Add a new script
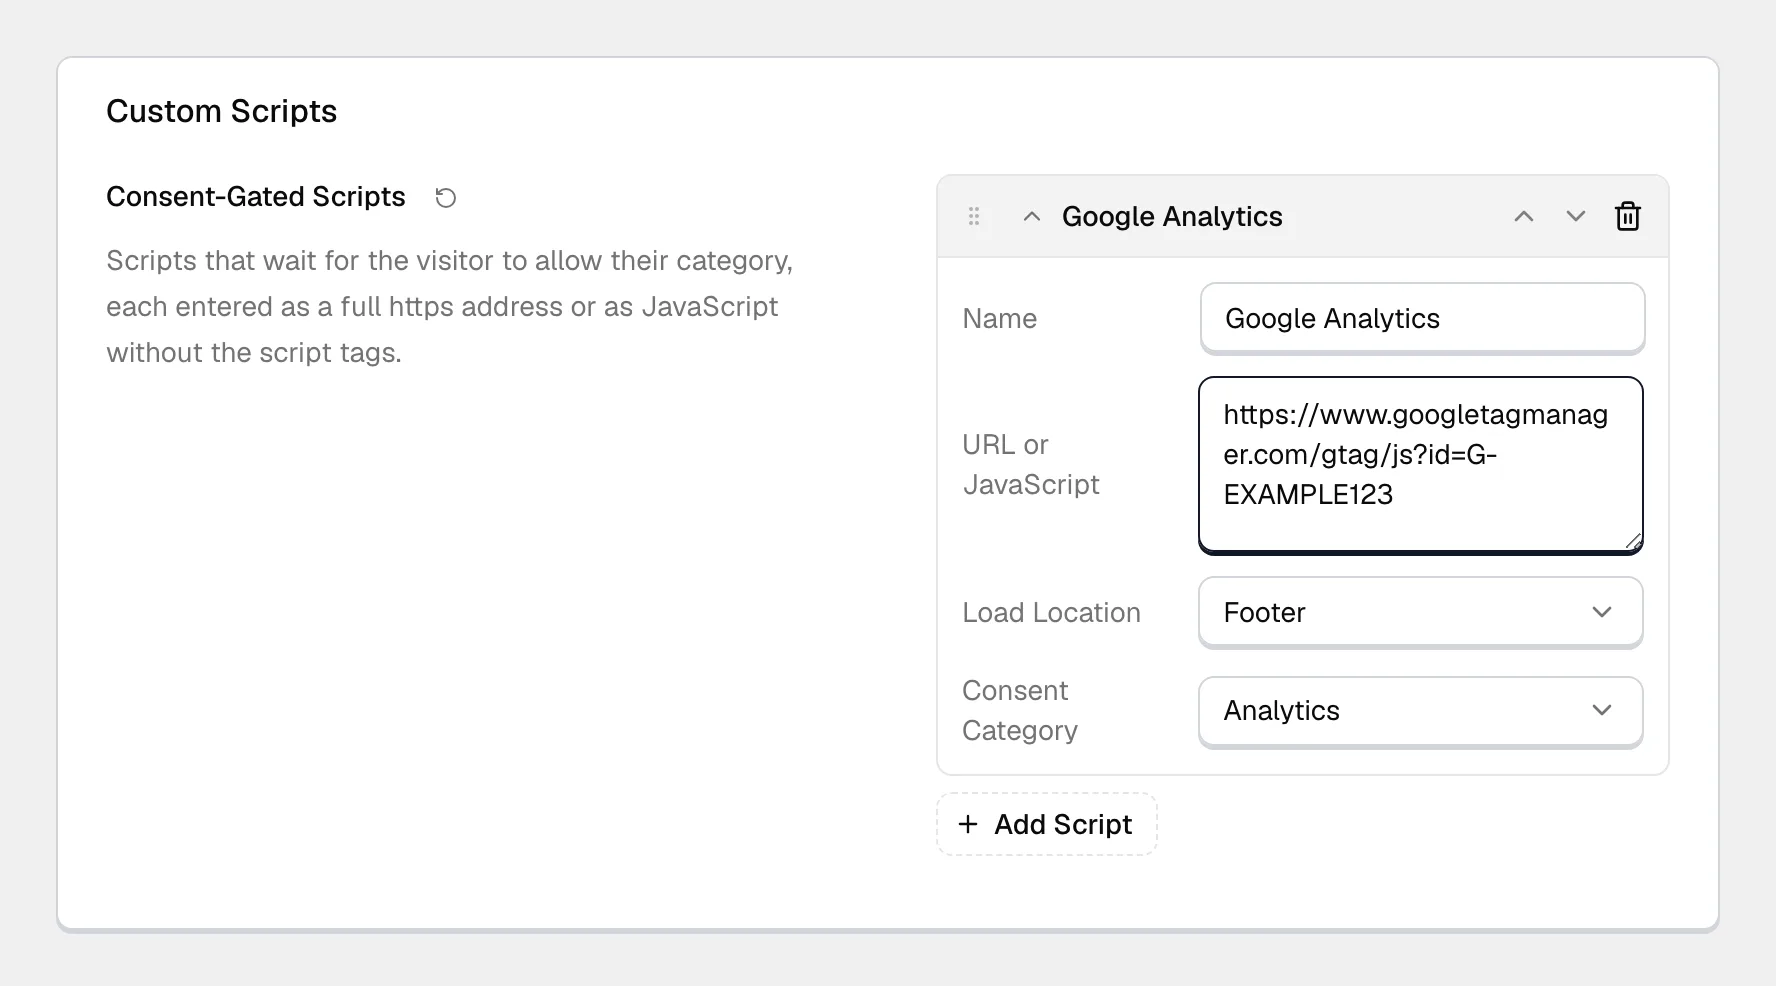The height and width of the screenshot is (986, 1776). pos(1047,824)
